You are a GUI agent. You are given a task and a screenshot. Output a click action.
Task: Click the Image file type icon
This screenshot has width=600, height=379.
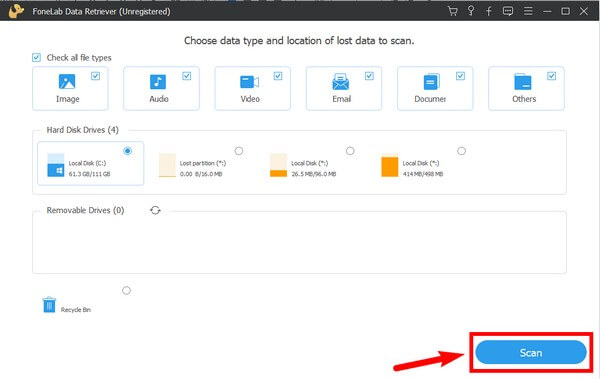pos(67,82)
